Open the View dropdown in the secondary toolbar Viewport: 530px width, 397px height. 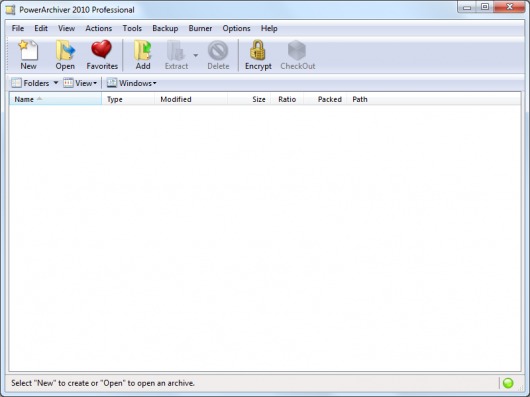pyautogui.click(x=80, y=83)
